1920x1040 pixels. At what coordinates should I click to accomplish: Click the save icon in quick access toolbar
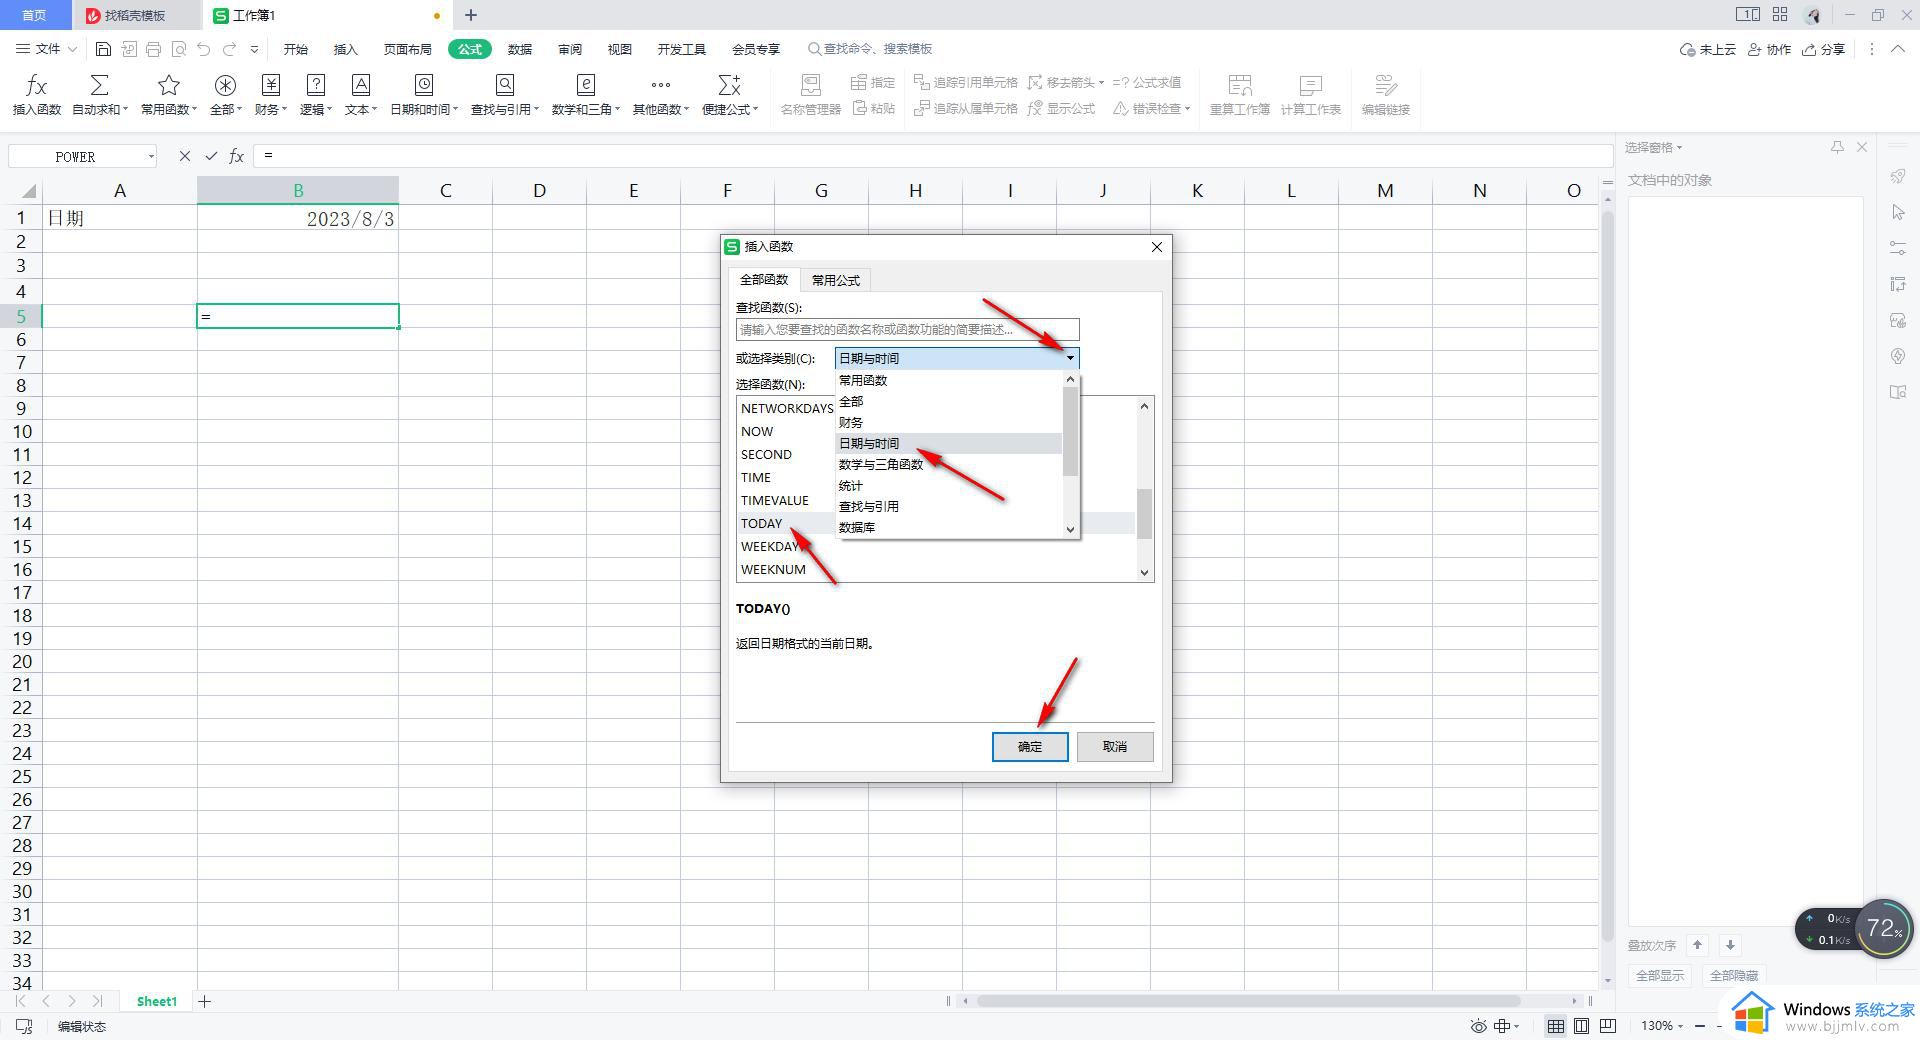coord(103,49)
